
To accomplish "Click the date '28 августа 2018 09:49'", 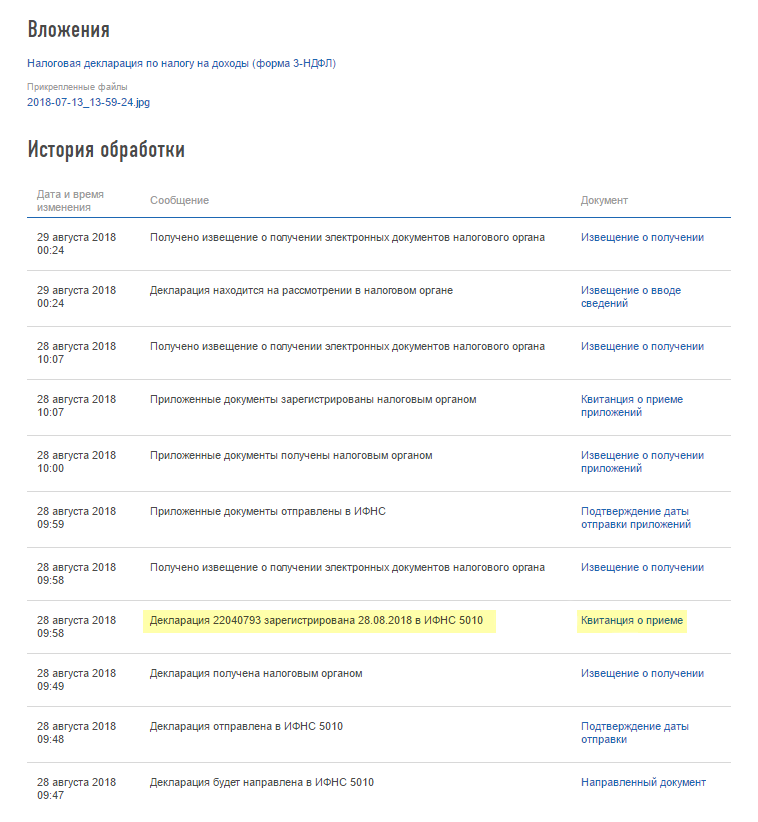I will pyautogui.click(x=77, y=680).
